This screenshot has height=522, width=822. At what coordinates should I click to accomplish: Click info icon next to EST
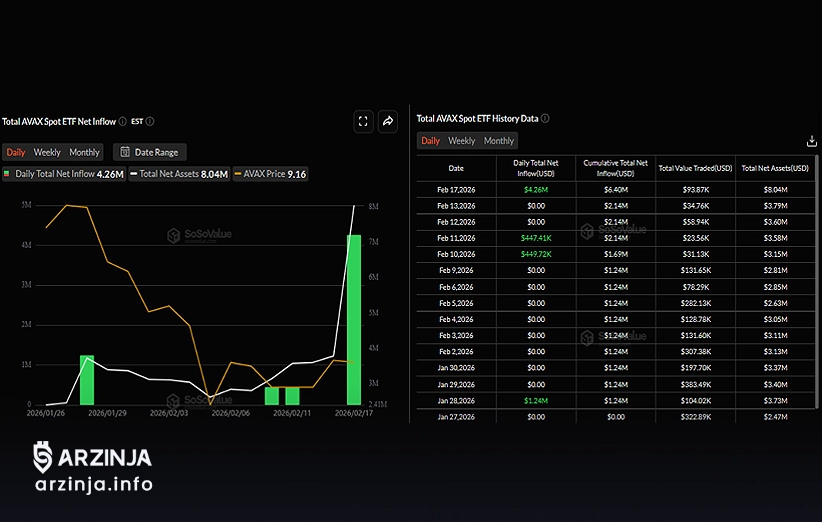pyautogui.click(x=150, y=121)
